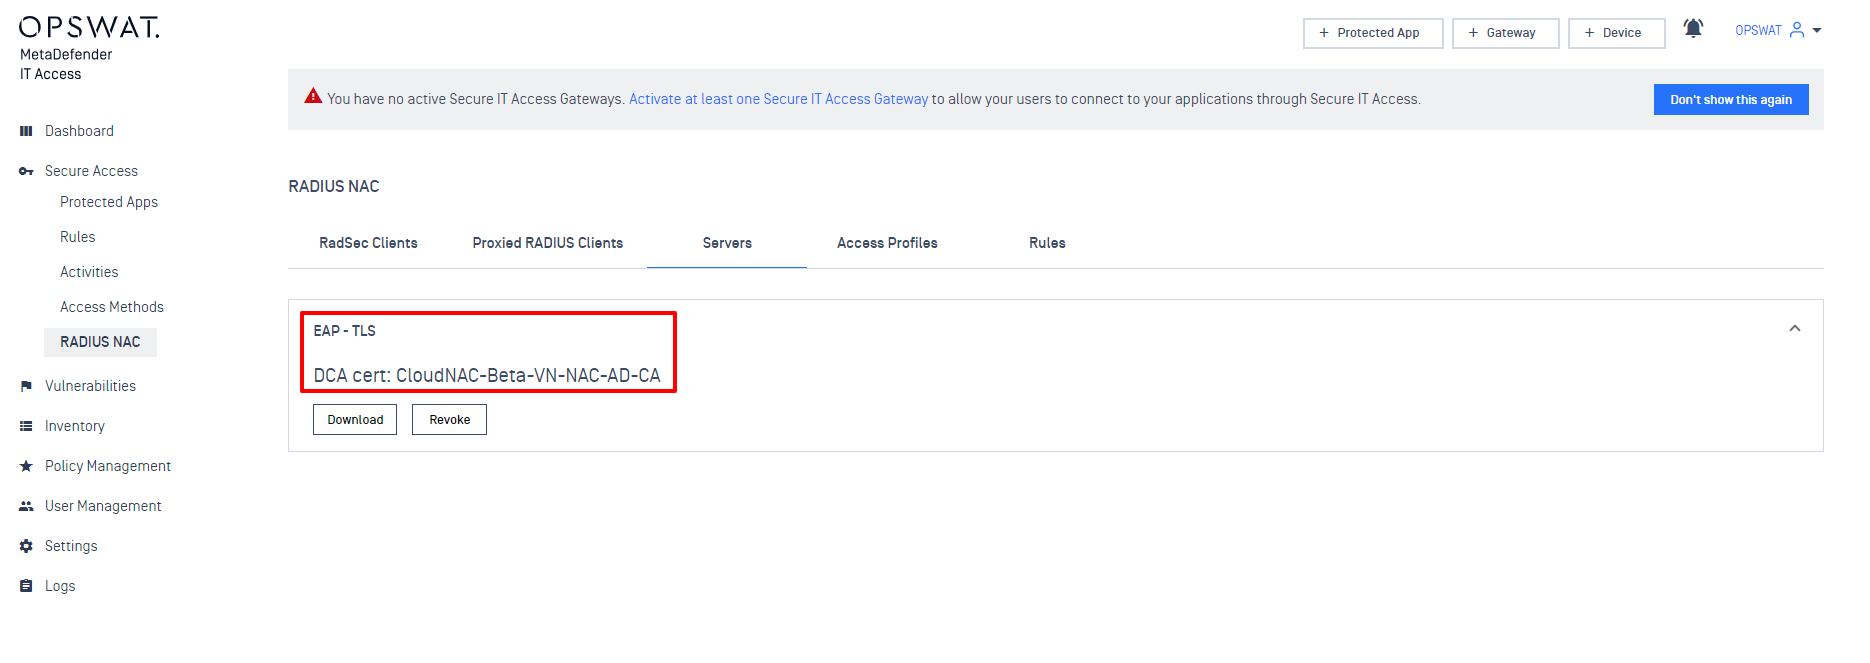Open the notifications bell
This screenshot has width=1870, height=663.
tap(1693, 29)
